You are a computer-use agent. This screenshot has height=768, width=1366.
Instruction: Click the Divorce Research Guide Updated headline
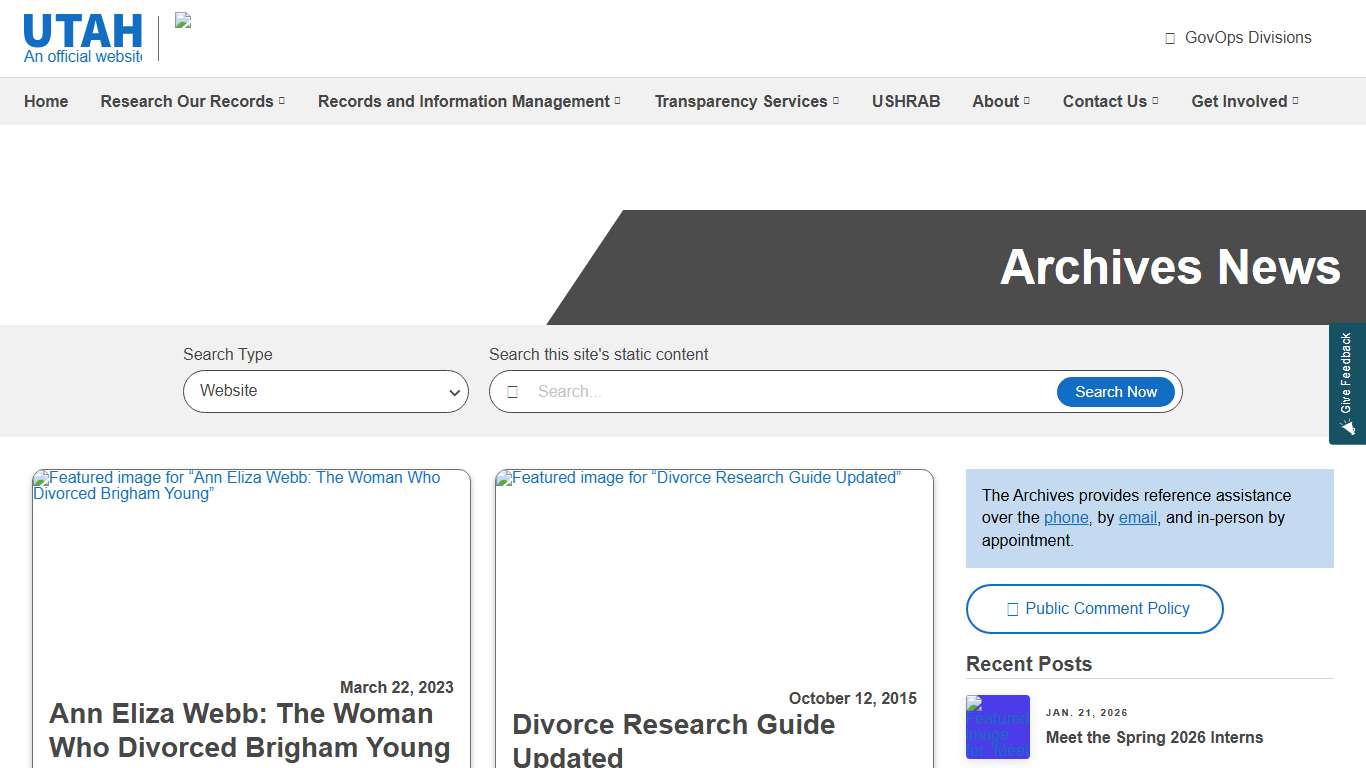tap(673, 738)
